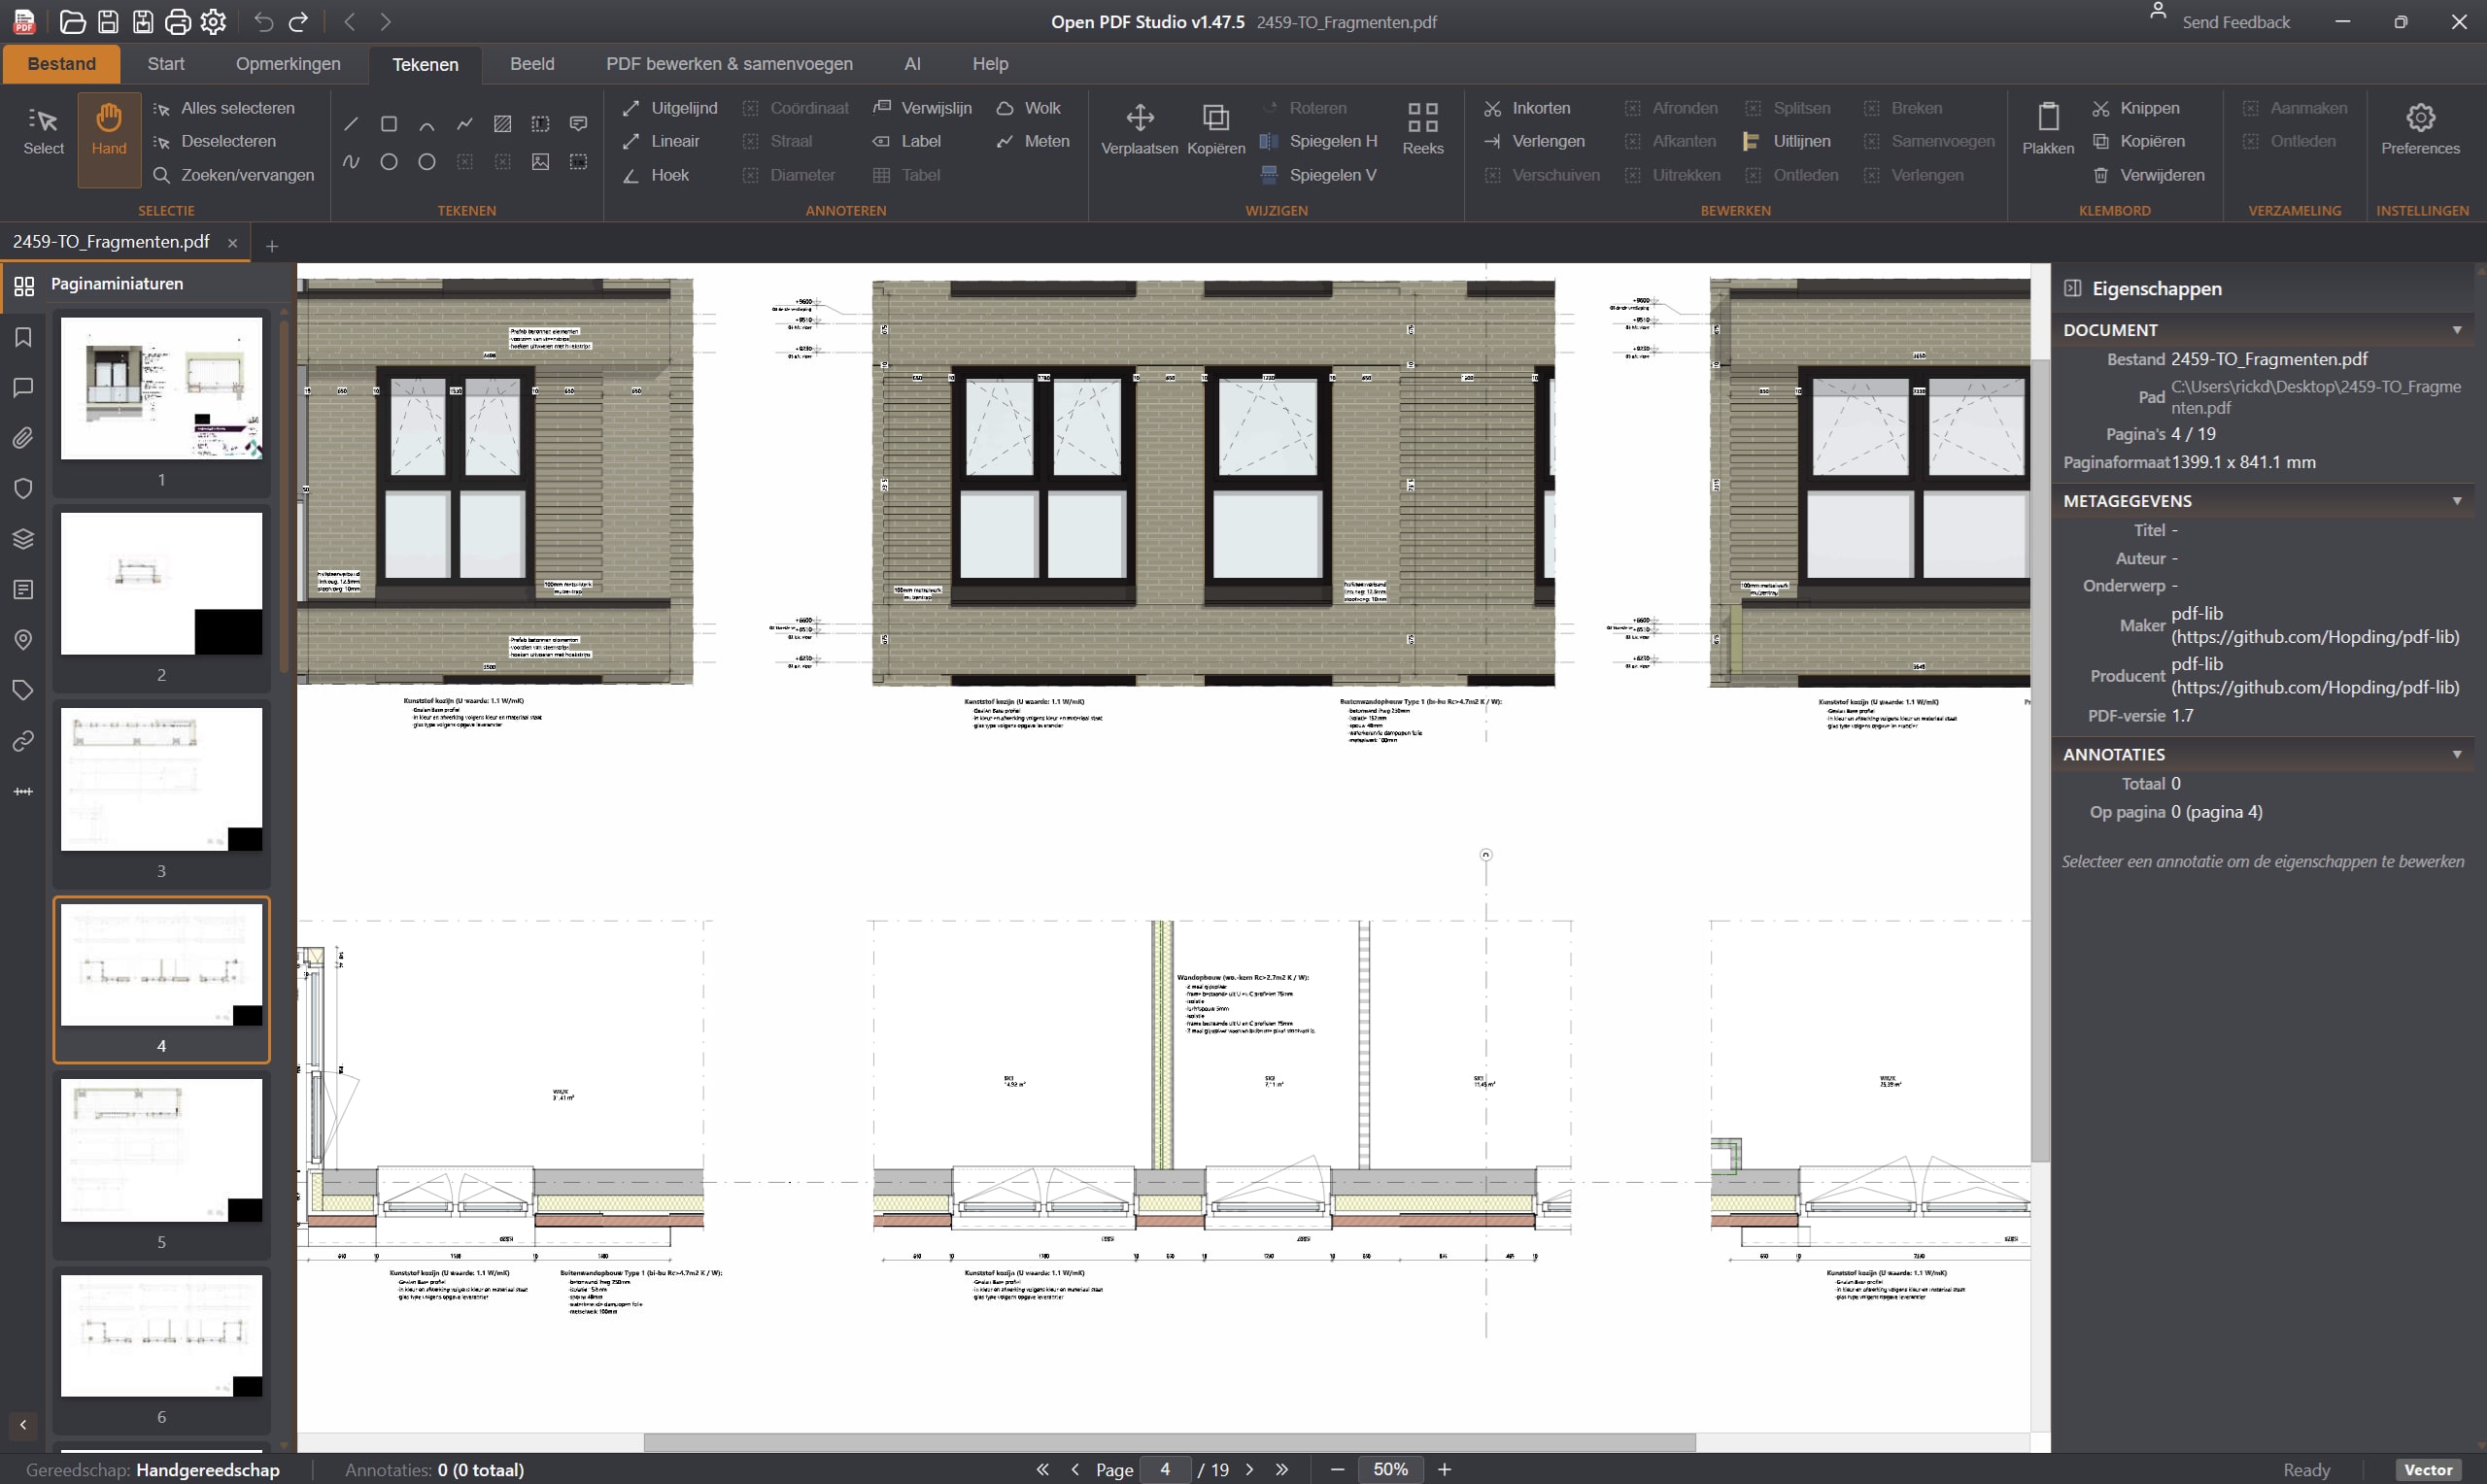This screenshot has width=2487, height=1484.
Task: Activate the Select tool
Action: 44,132
